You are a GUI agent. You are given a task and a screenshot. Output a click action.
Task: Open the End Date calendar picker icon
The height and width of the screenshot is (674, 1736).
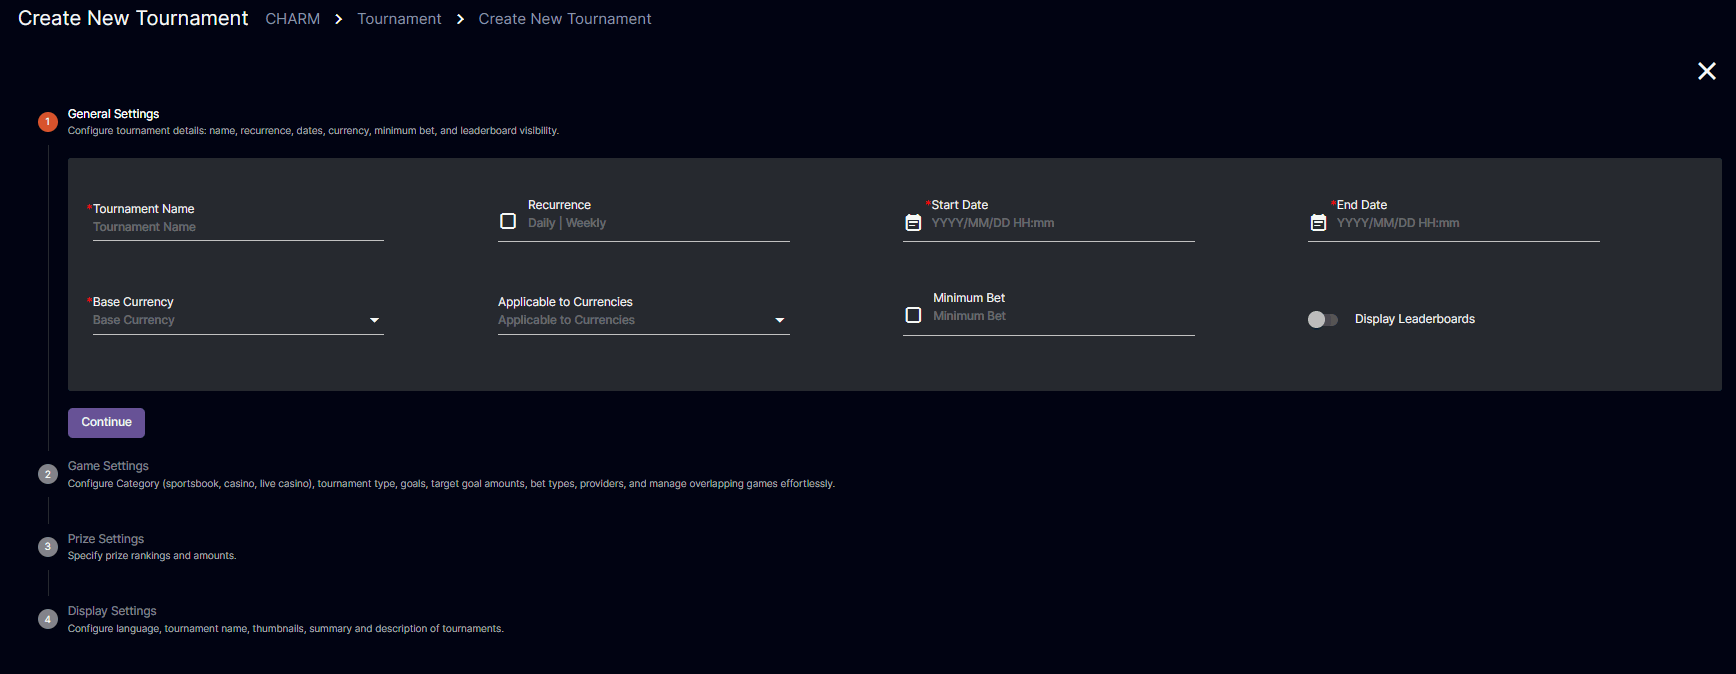1318,223
